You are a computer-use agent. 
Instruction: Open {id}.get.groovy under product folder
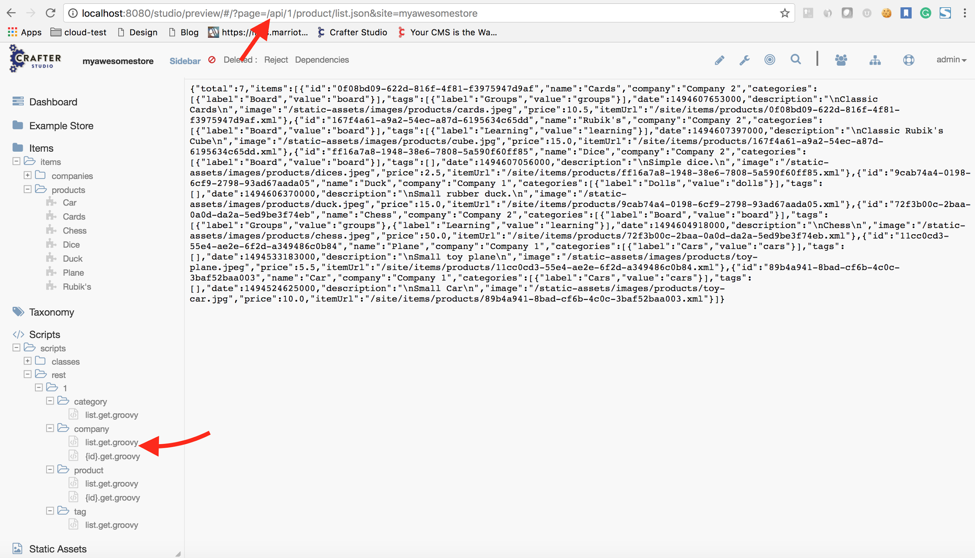pos(113,498)
